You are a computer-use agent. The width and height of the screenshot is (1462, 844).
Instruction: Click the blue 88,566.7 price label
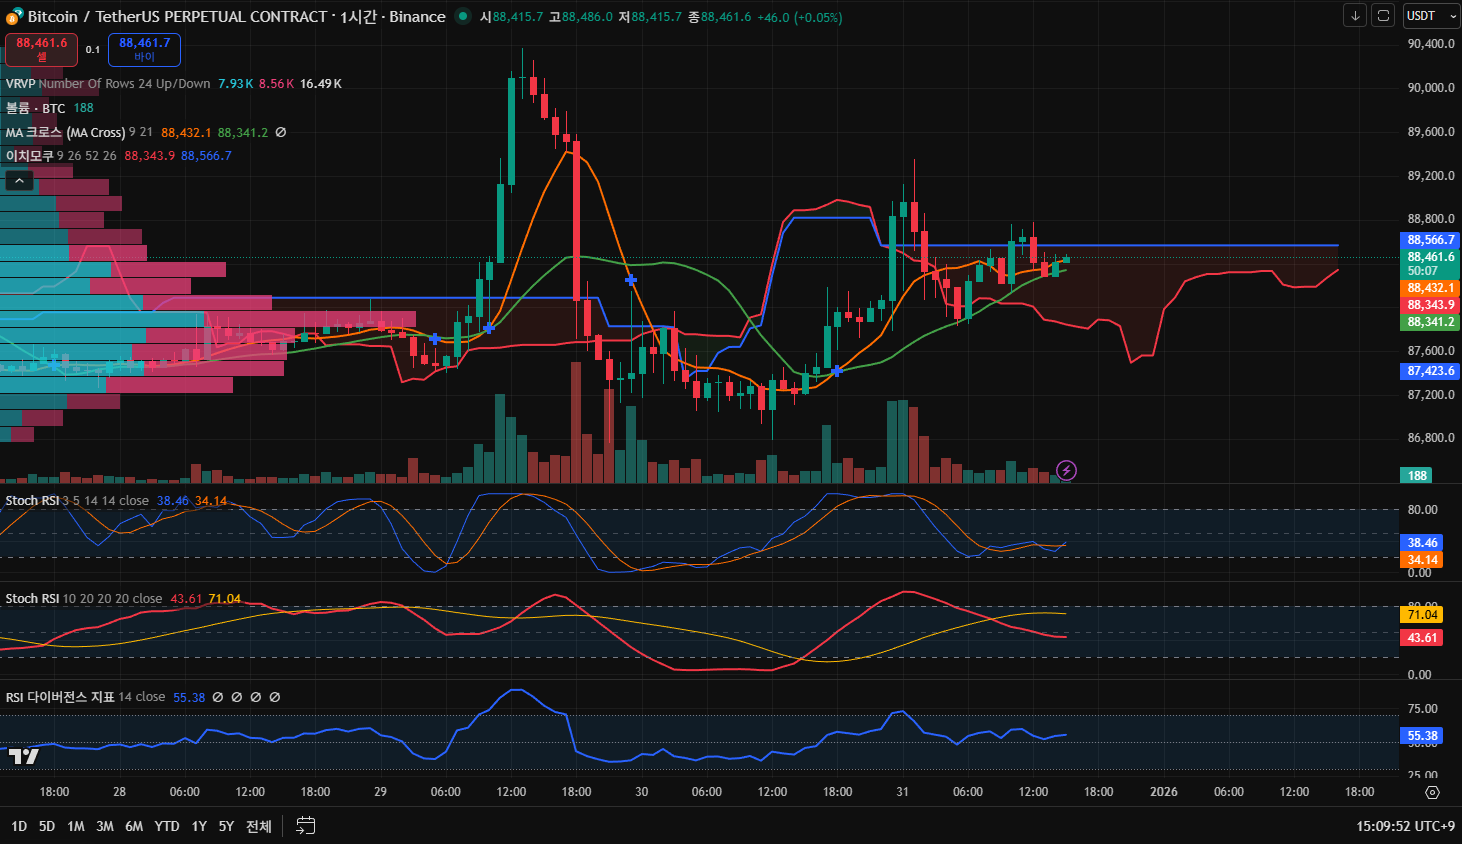pos(1430,240)
